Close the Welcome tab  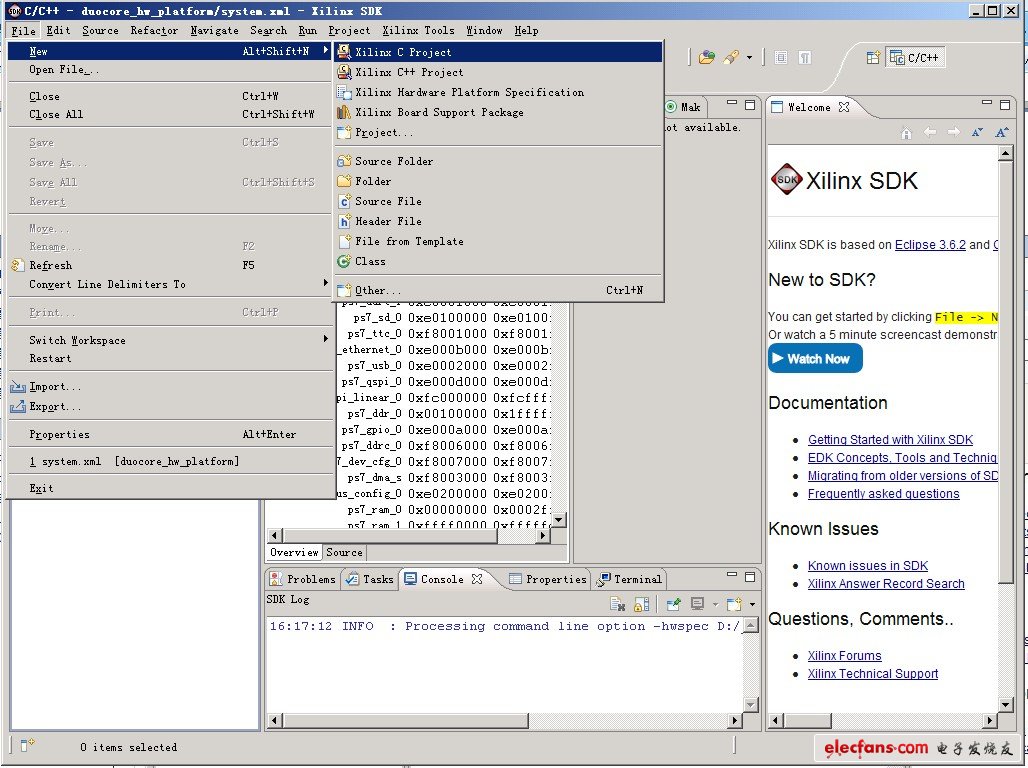click(843, 107)
